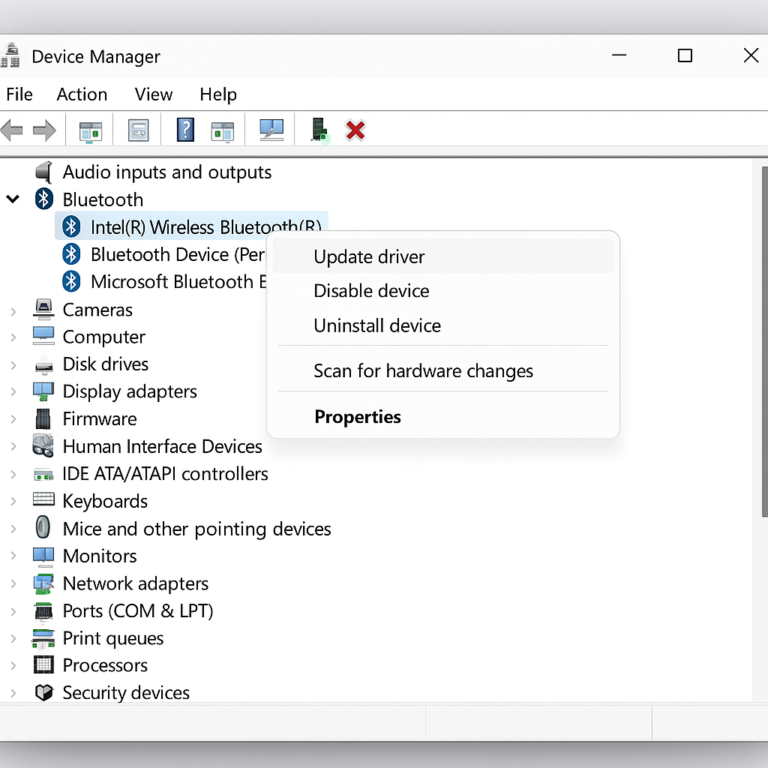Pick Uninstall device from context menu

click(377, 326)
